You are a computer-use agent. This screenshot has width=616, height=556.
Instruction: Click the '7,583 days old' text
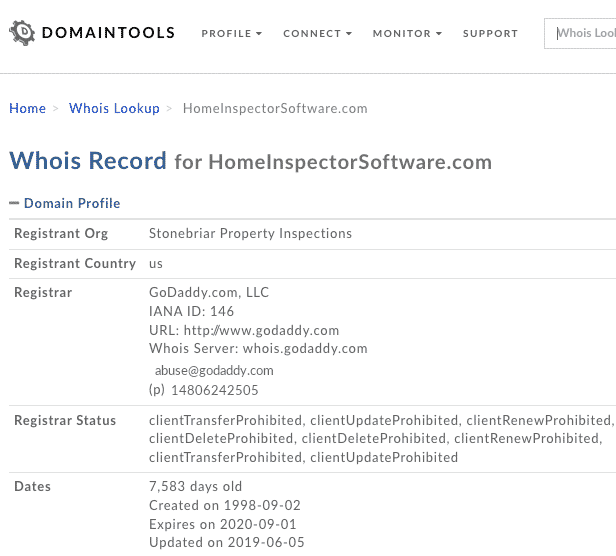click(x=195, y=486)
